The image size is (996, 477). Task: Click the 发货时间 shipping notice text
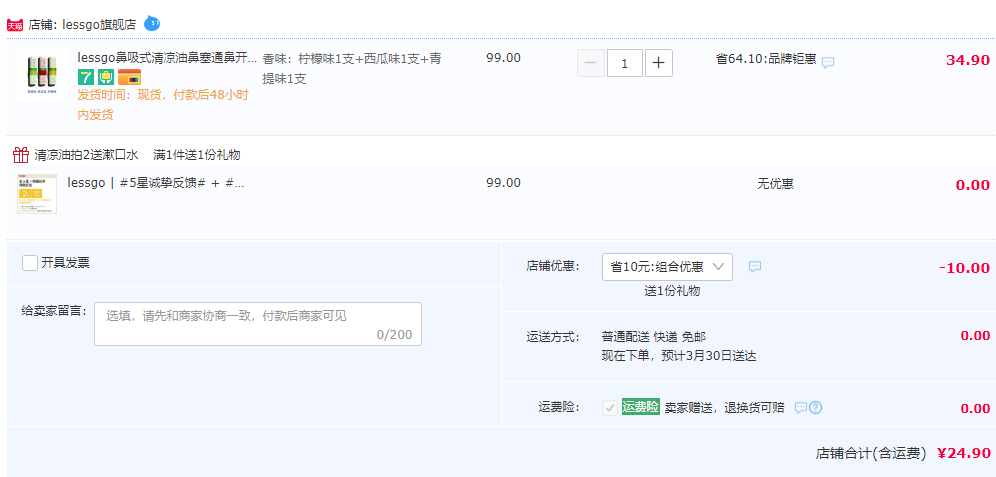163,105
